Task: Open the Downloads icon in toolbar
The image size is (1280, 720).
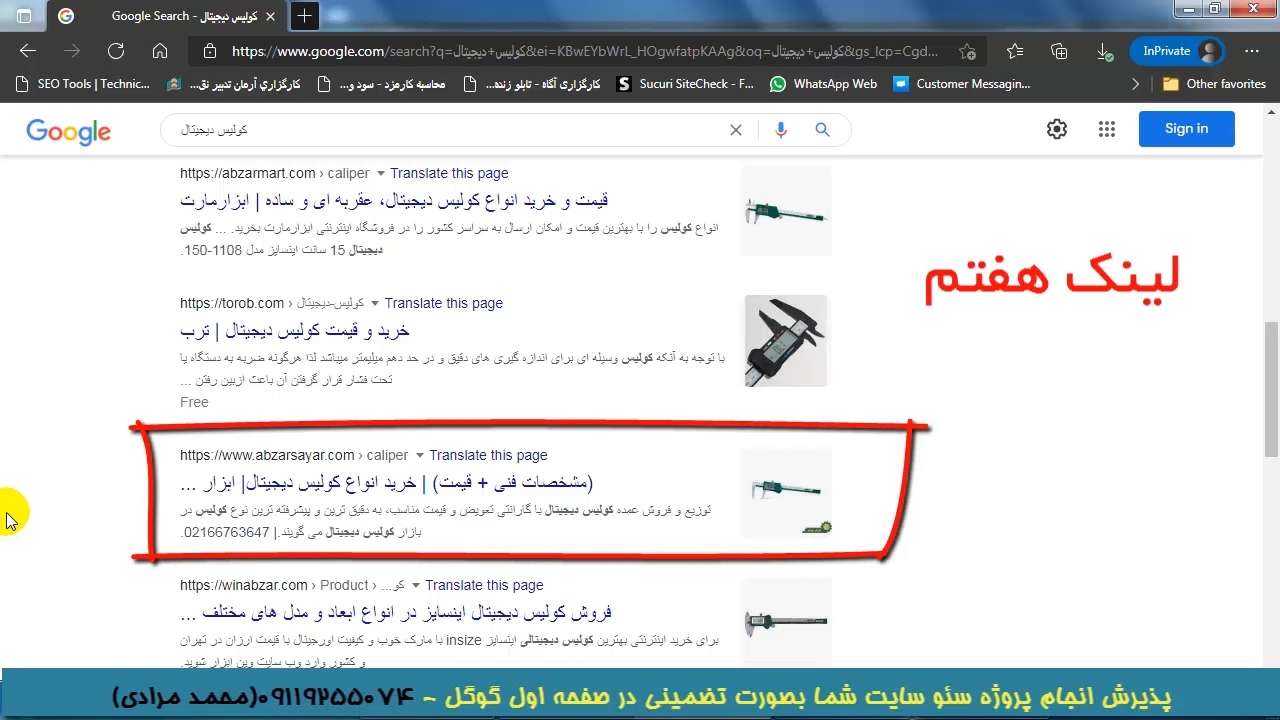Action: tap(1103, 51)
